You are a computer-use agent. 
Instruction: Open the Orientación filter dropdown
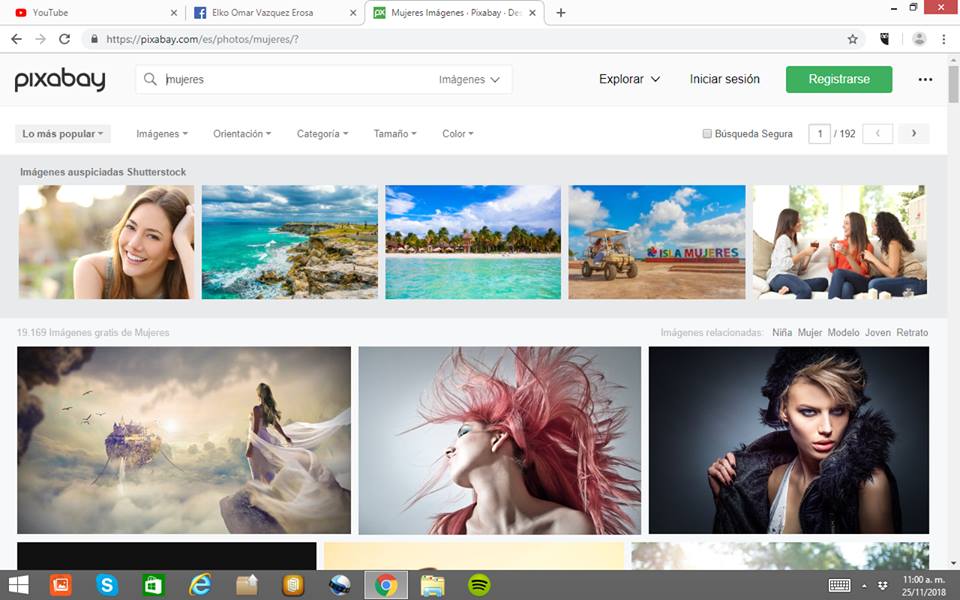(x=243, y=134)
